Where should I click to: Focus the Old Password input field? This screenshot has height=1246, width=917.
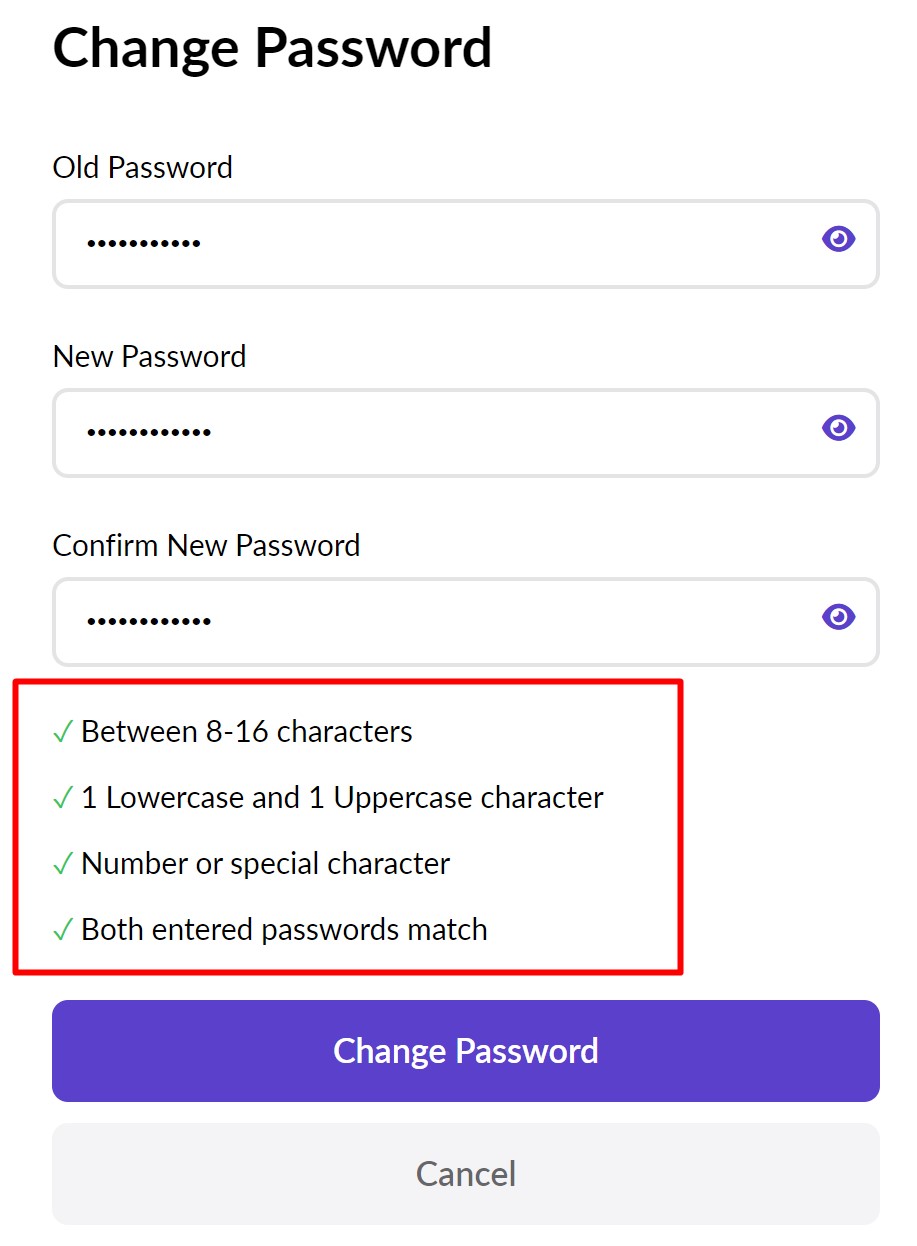430,243
